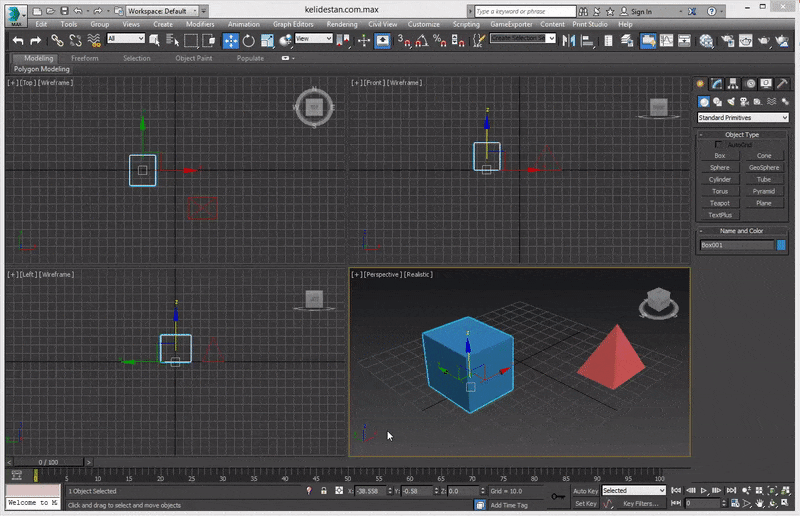Open the 3ds Max application menu button
Viewport: 800px width, 516px height.
16,15
